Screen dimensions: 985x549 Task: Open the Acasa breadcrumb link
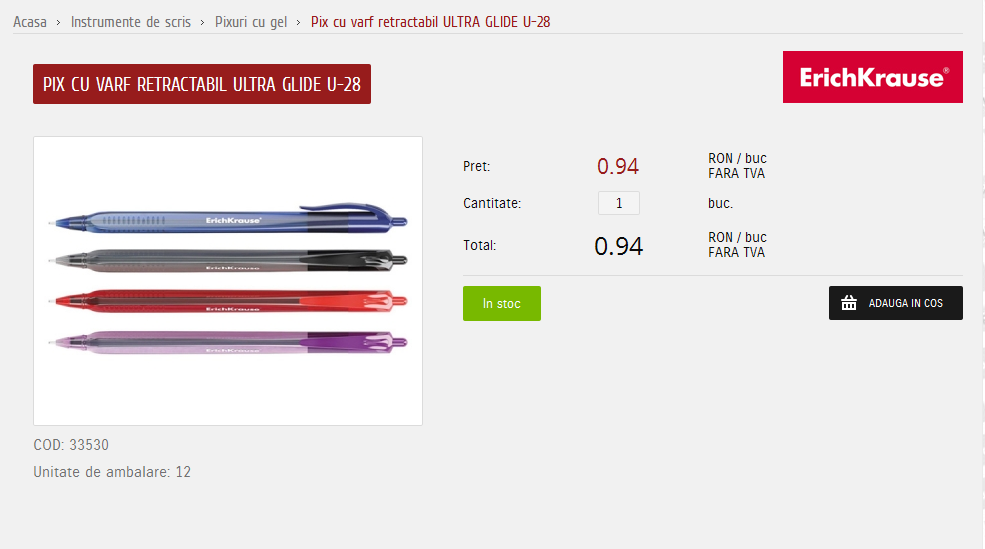click(30, 22)
